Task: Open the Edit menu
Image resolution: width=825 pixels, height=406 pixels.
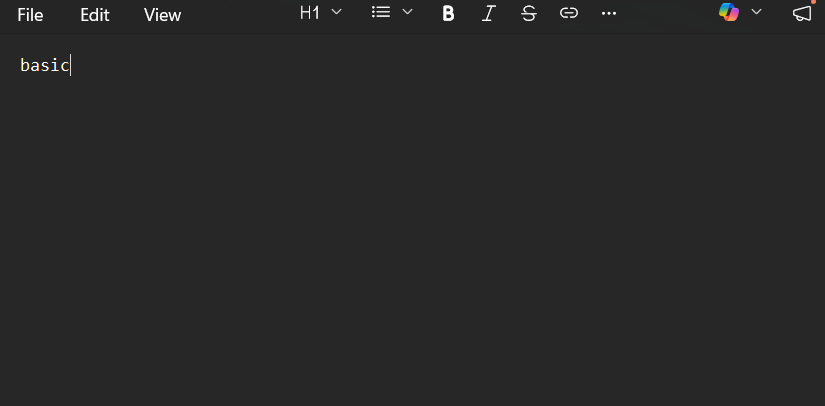Action: tap(95, 15)
